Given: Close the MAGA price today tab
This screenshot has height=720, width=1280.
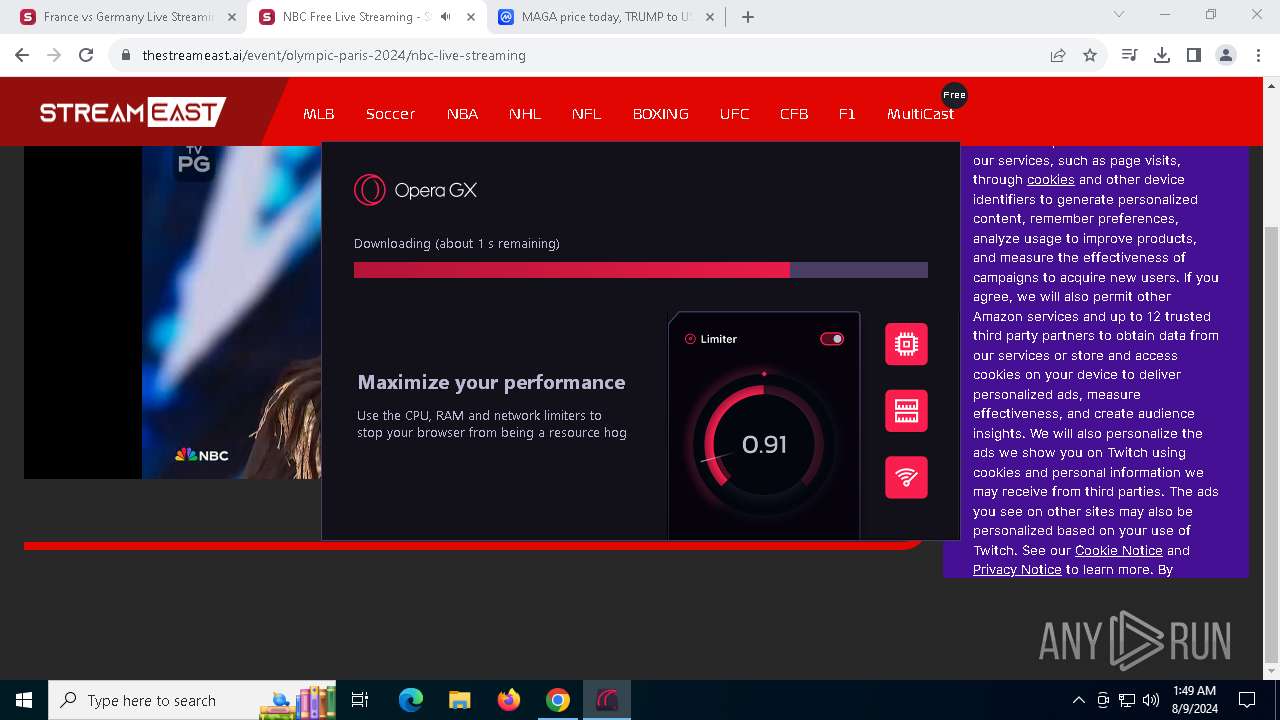Looking at the screenshot, I should [709, 17].
